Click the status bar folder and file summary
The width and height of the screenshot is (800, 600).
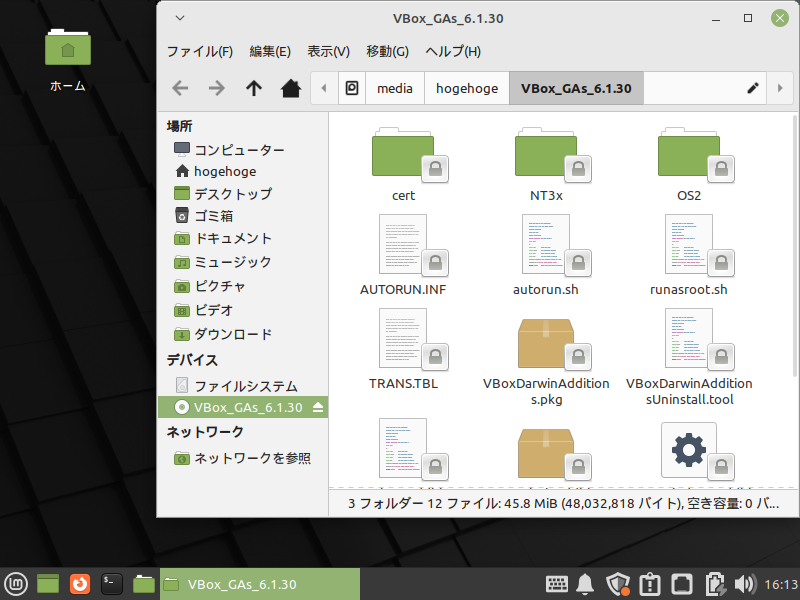tap(563, 504)
